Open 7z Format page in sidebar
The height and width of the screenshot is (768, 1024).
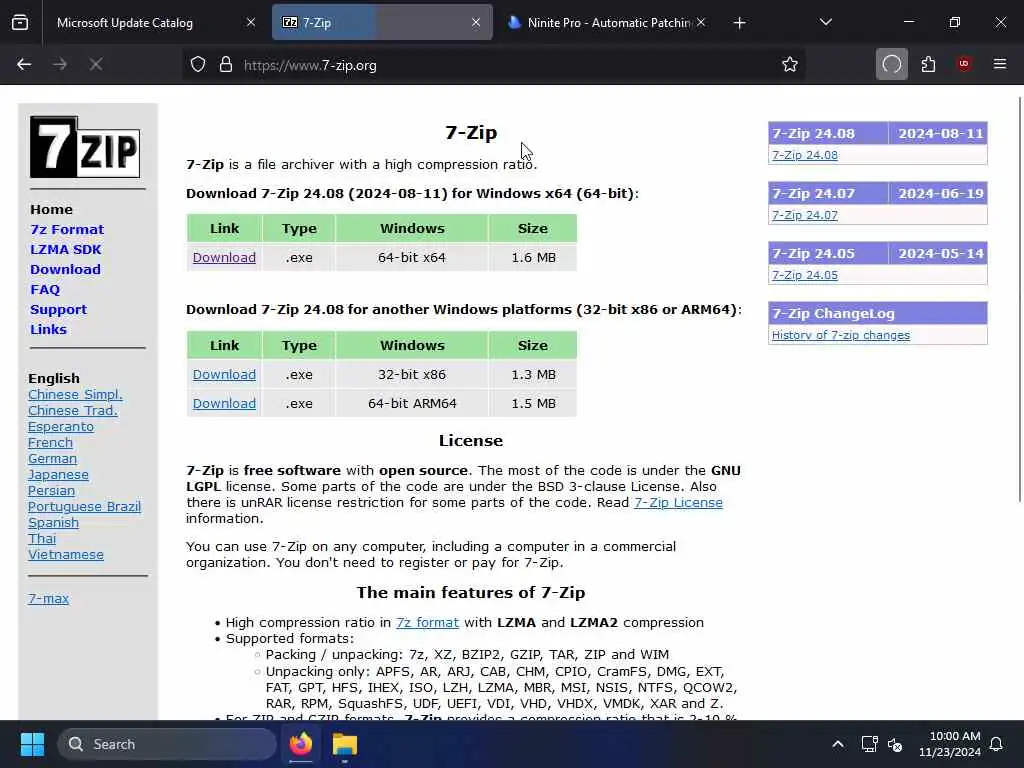[67, 229]
